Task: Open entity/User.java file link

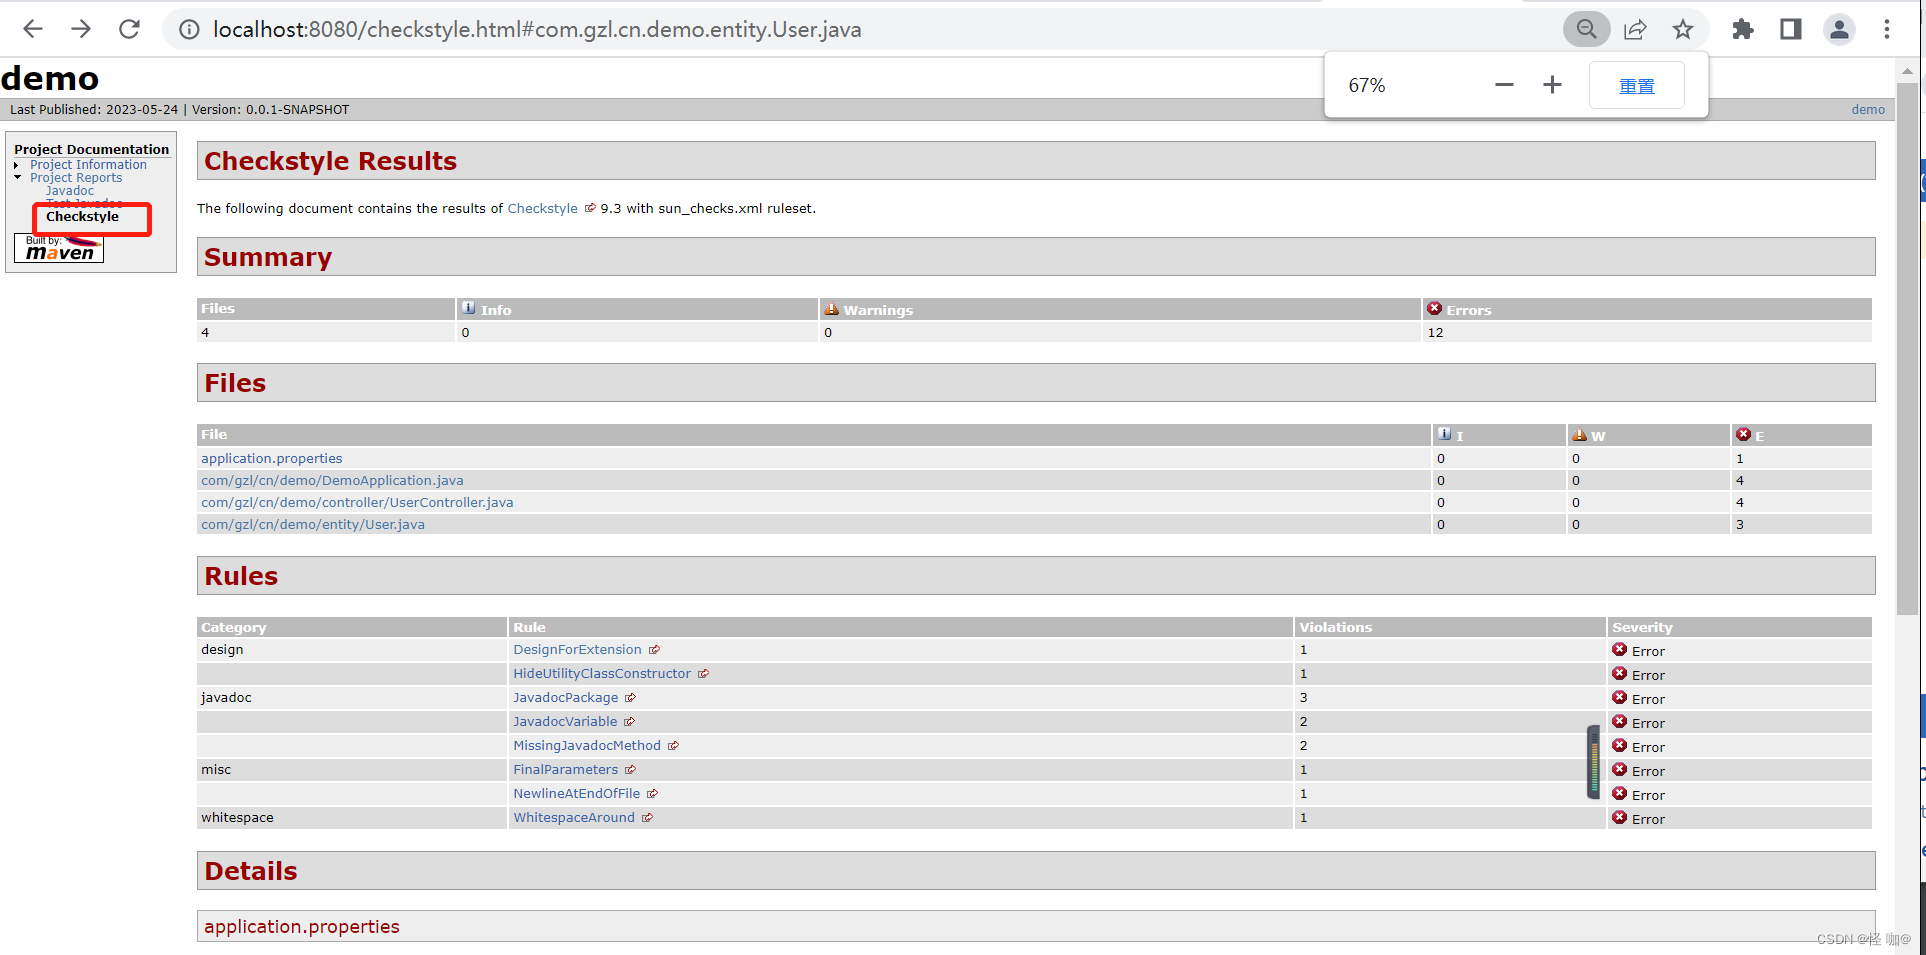Action: [x=313, y=525]
